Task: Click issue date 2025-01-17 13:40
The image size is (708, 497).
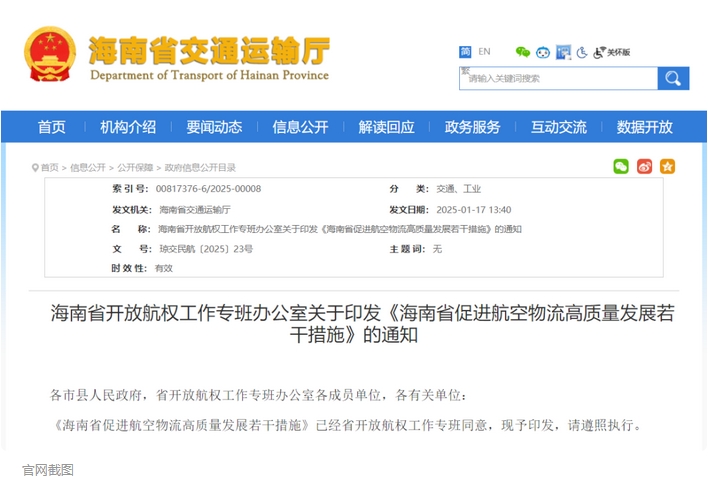Action: click(474, 209)
